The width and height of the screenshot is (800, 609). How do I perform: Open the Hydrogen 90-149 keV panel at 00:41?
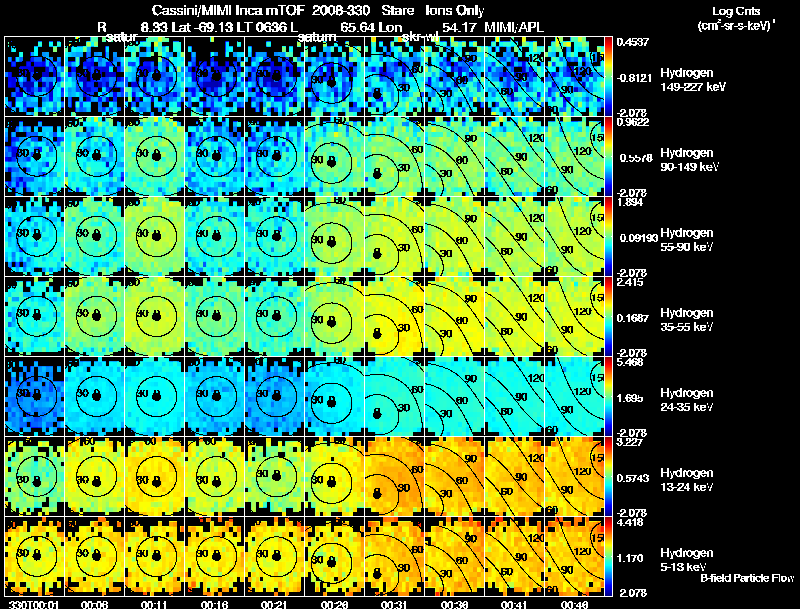pos(515,157)
